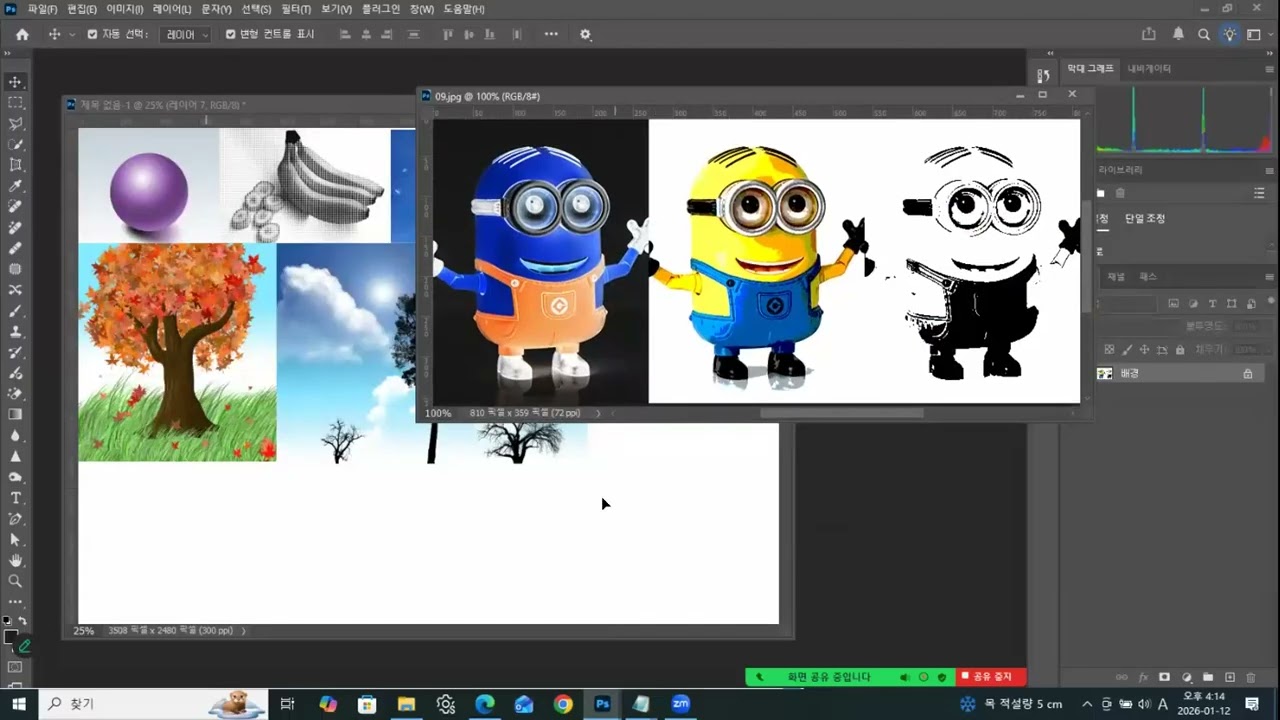1280x720 pixels.
Task: Select the Hand tool
Action: tap(15, 560)
